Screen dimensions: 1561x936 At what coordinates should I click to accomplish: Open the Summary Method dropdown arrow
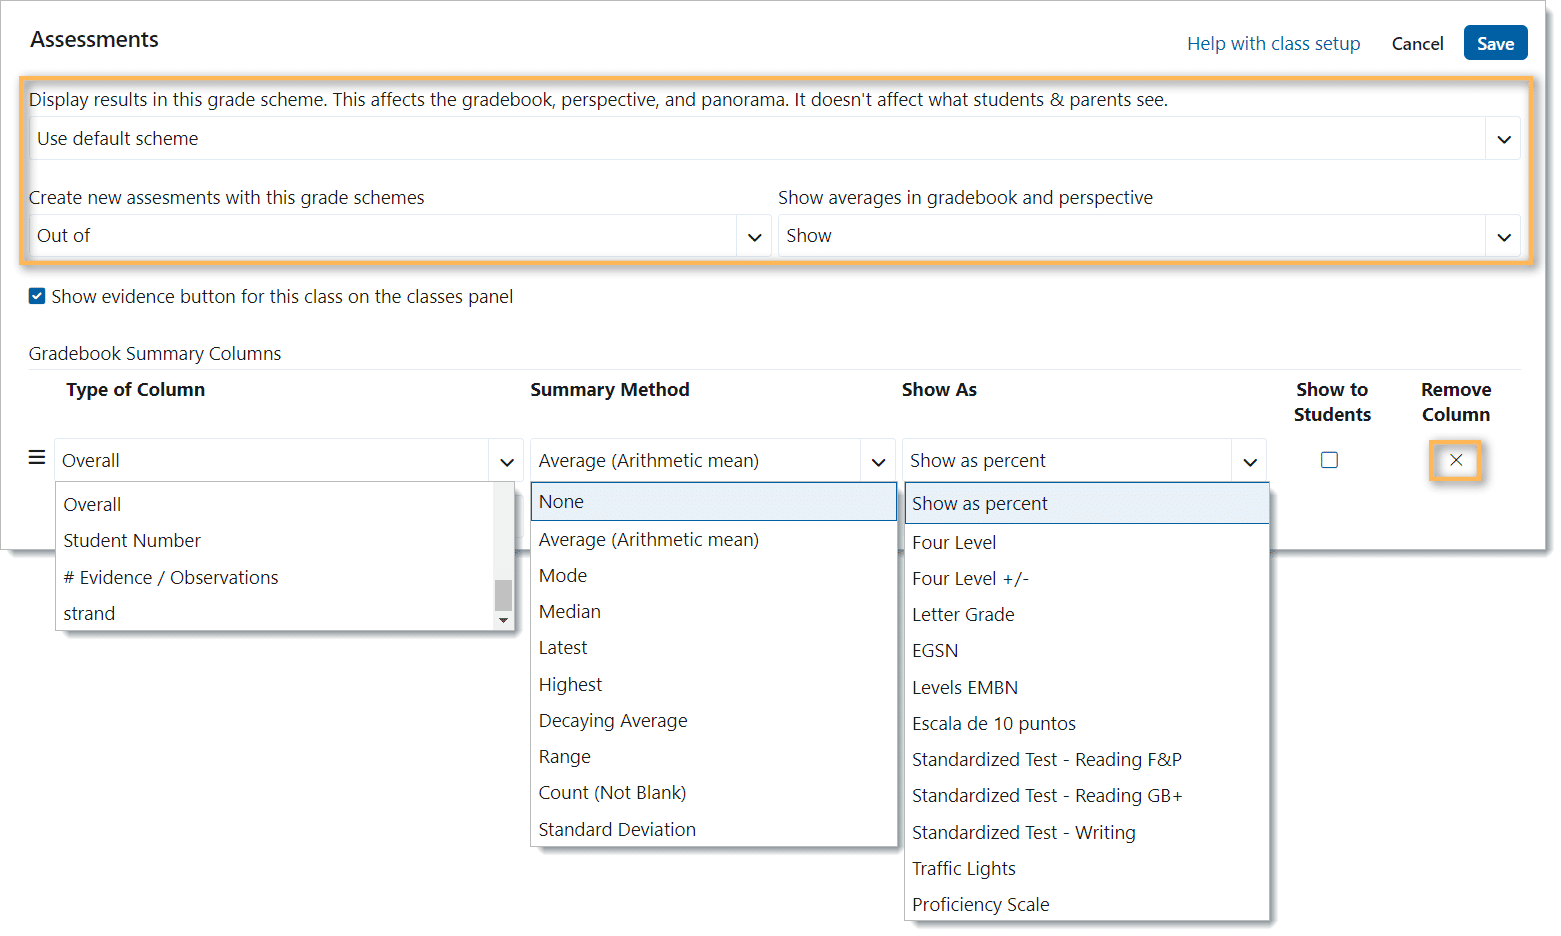tap(878, 461)
